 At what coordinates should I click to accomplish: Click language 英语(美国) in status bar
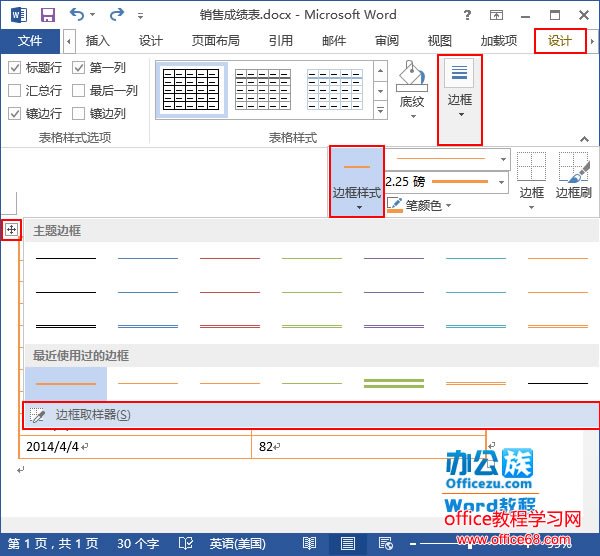(237, 543)
